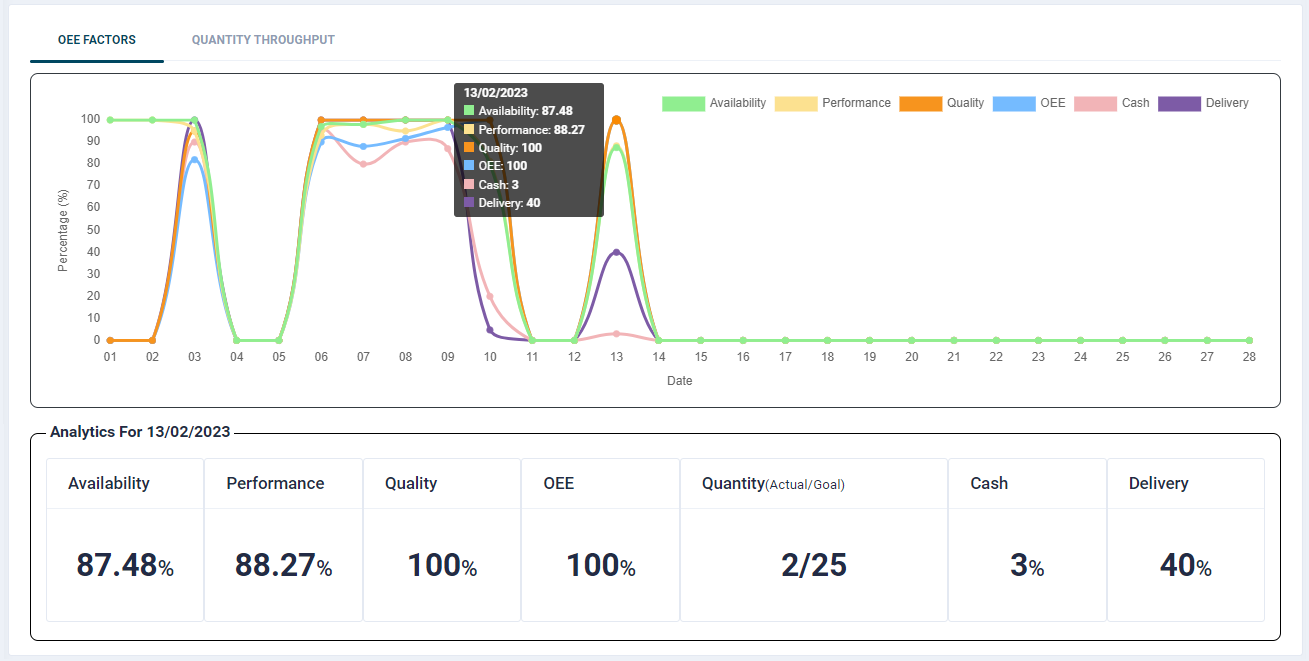Click the green data point on date 20

912,340
